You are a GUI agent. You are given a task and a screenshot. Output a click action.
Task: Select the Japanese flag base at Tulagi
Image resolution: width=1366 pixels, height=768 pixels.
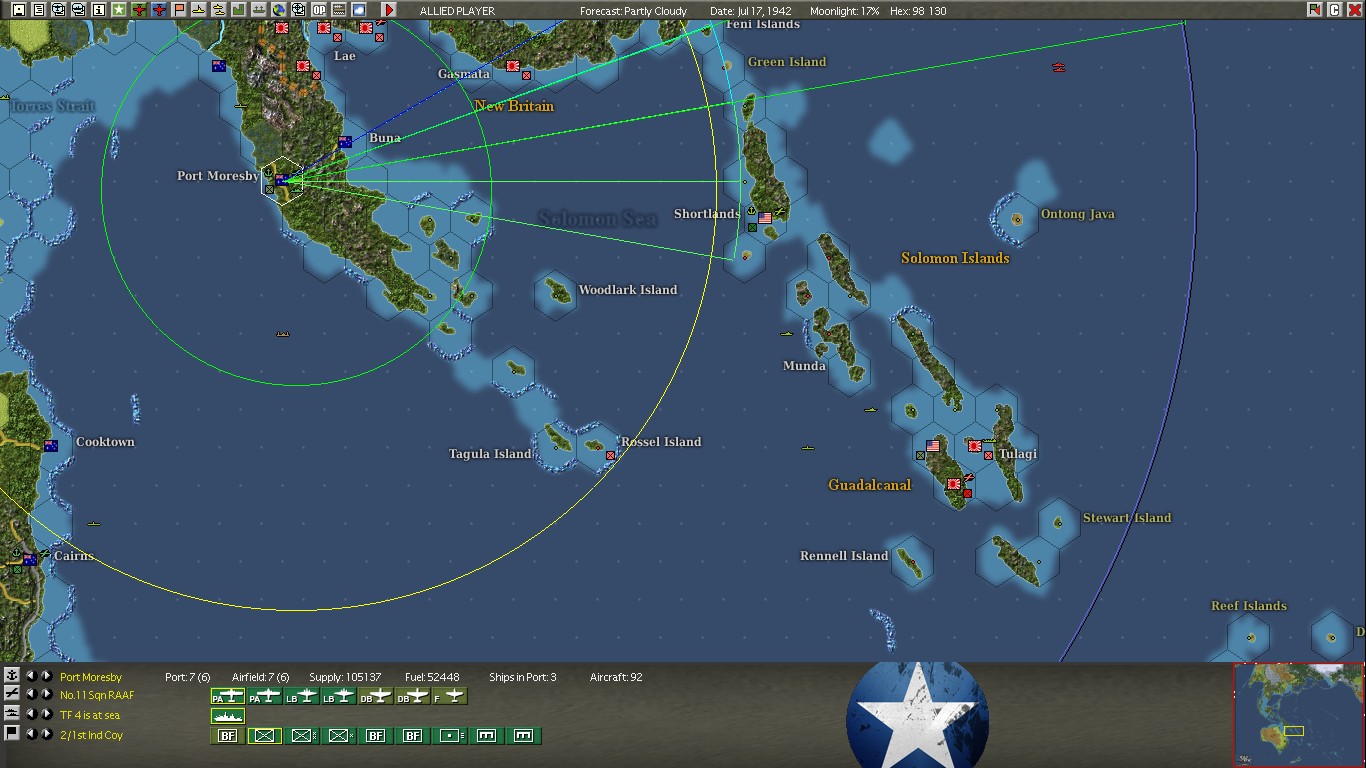click(975, 446)
